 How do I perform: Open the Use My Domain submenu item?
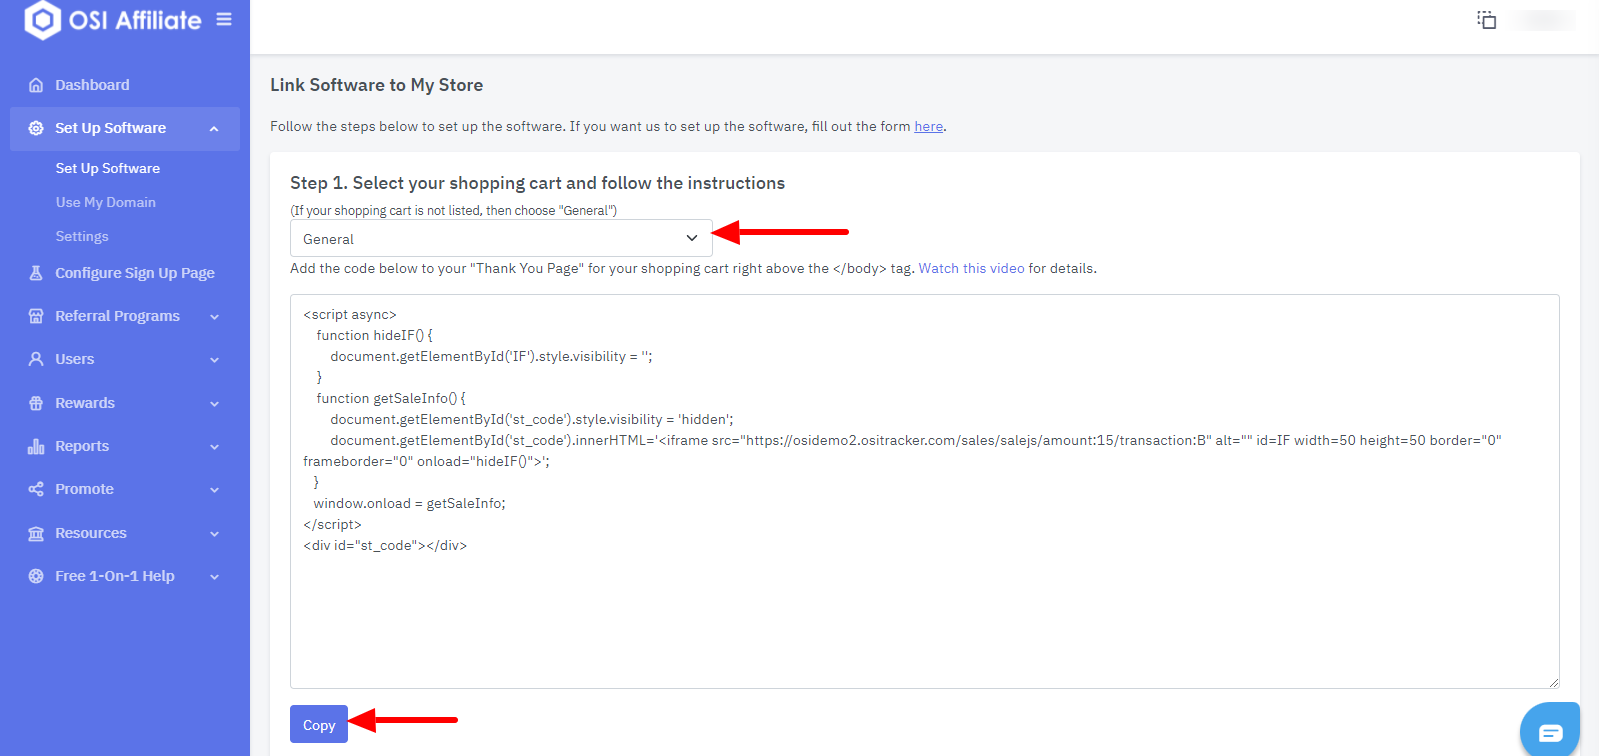pos(106,202)
